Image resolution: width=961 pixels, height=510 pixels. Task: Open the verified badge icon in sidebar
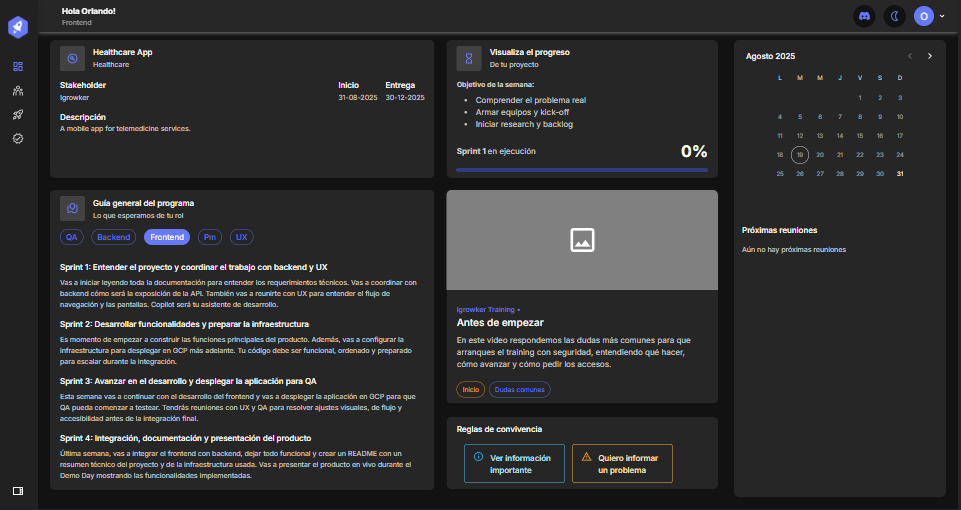coord(18,138)
